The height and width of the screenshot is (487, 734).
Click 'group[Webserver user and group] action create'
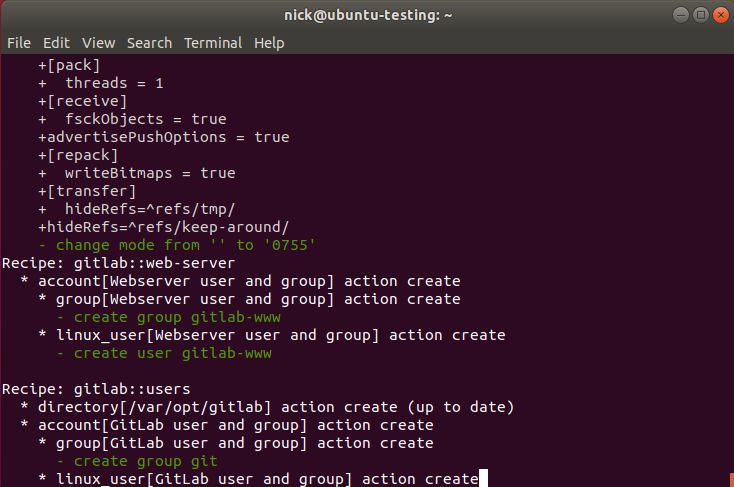point(258,299)
